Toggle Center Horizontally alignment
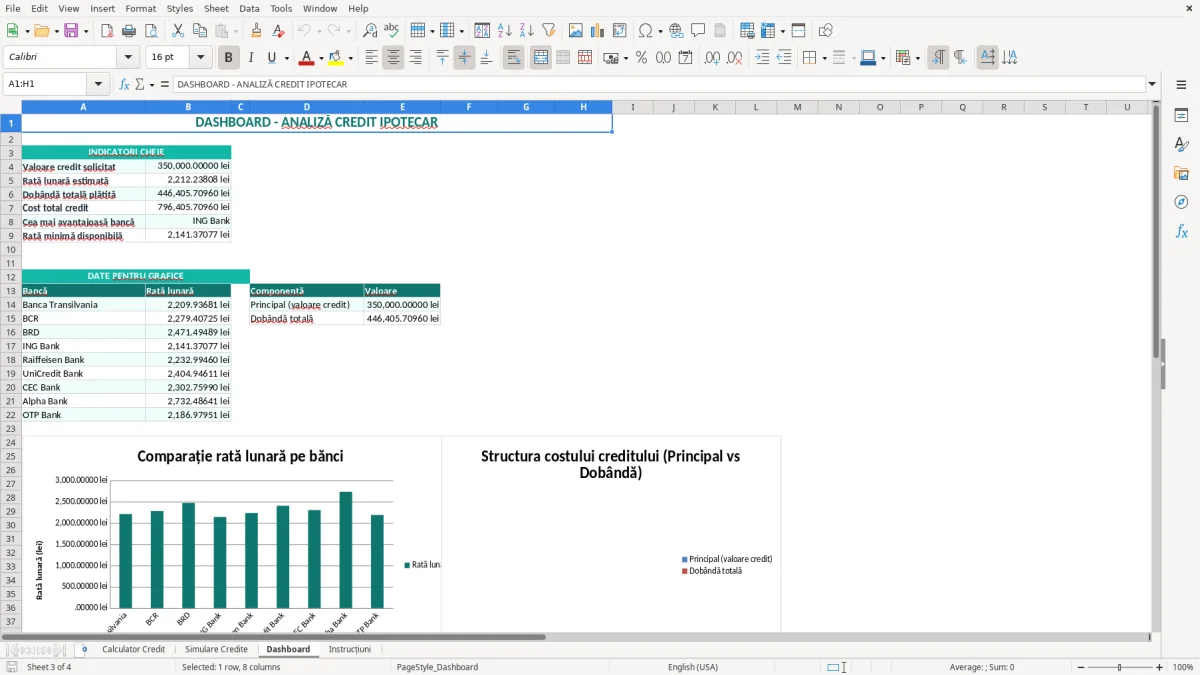Viewport: 1200px width, 675px height. pyautogui.click(x=394, y=58)
